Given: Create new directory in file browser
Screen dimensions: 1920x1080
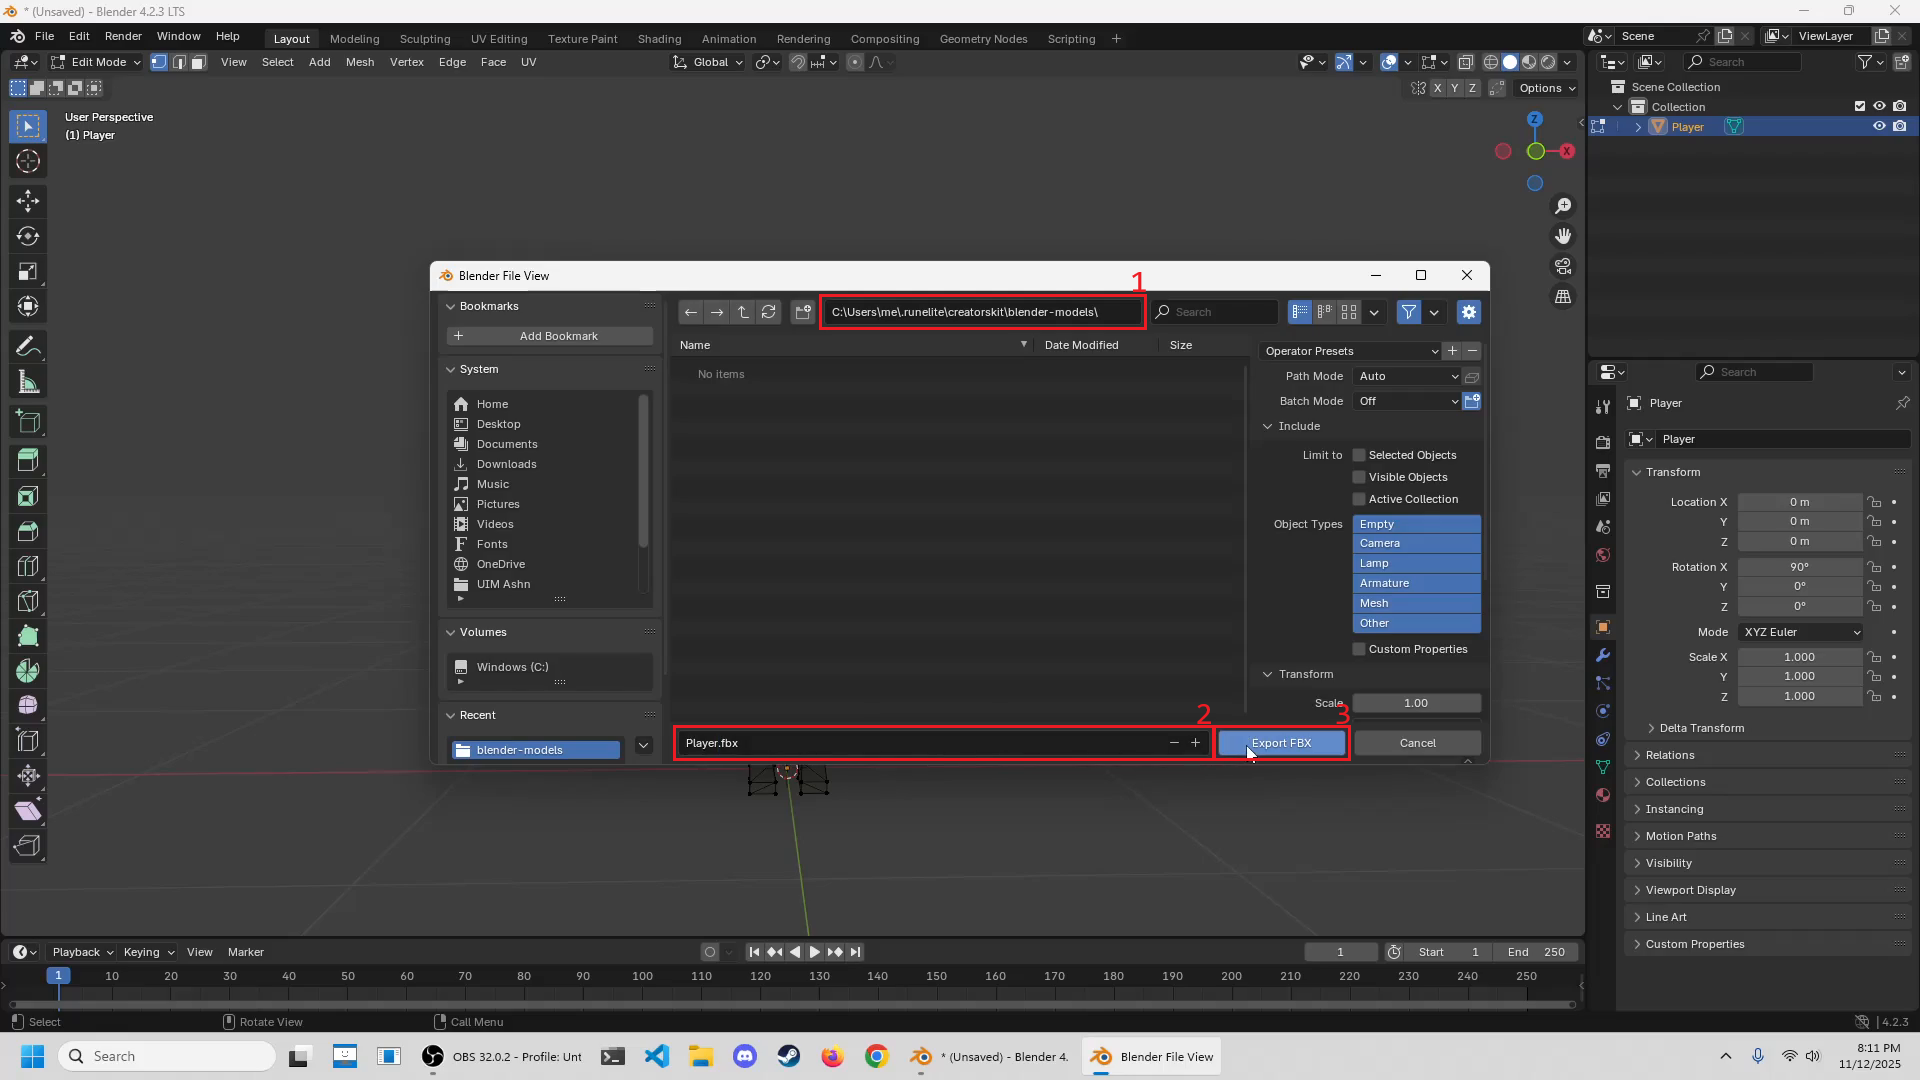Looking at the screenshot, I should coord(802,312).
